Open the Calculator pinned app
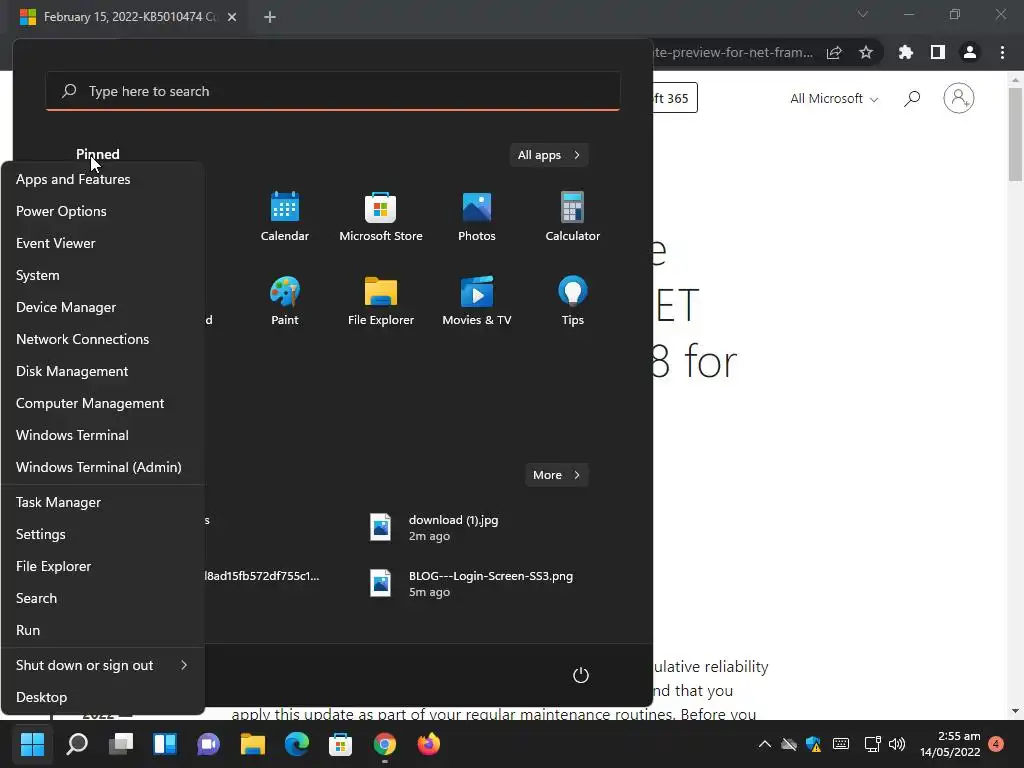1024x768 pixels. [573, 216]
